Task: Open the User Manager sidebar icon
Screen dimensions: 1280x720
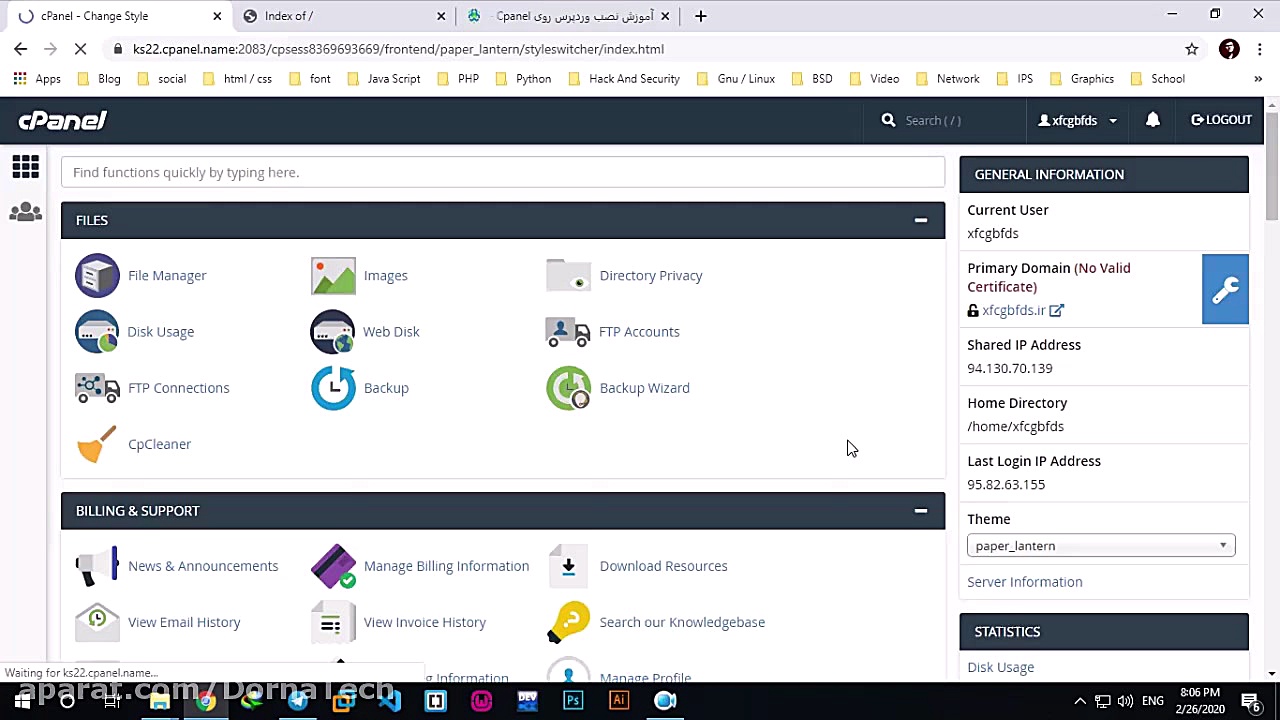Action: (26, 212)
